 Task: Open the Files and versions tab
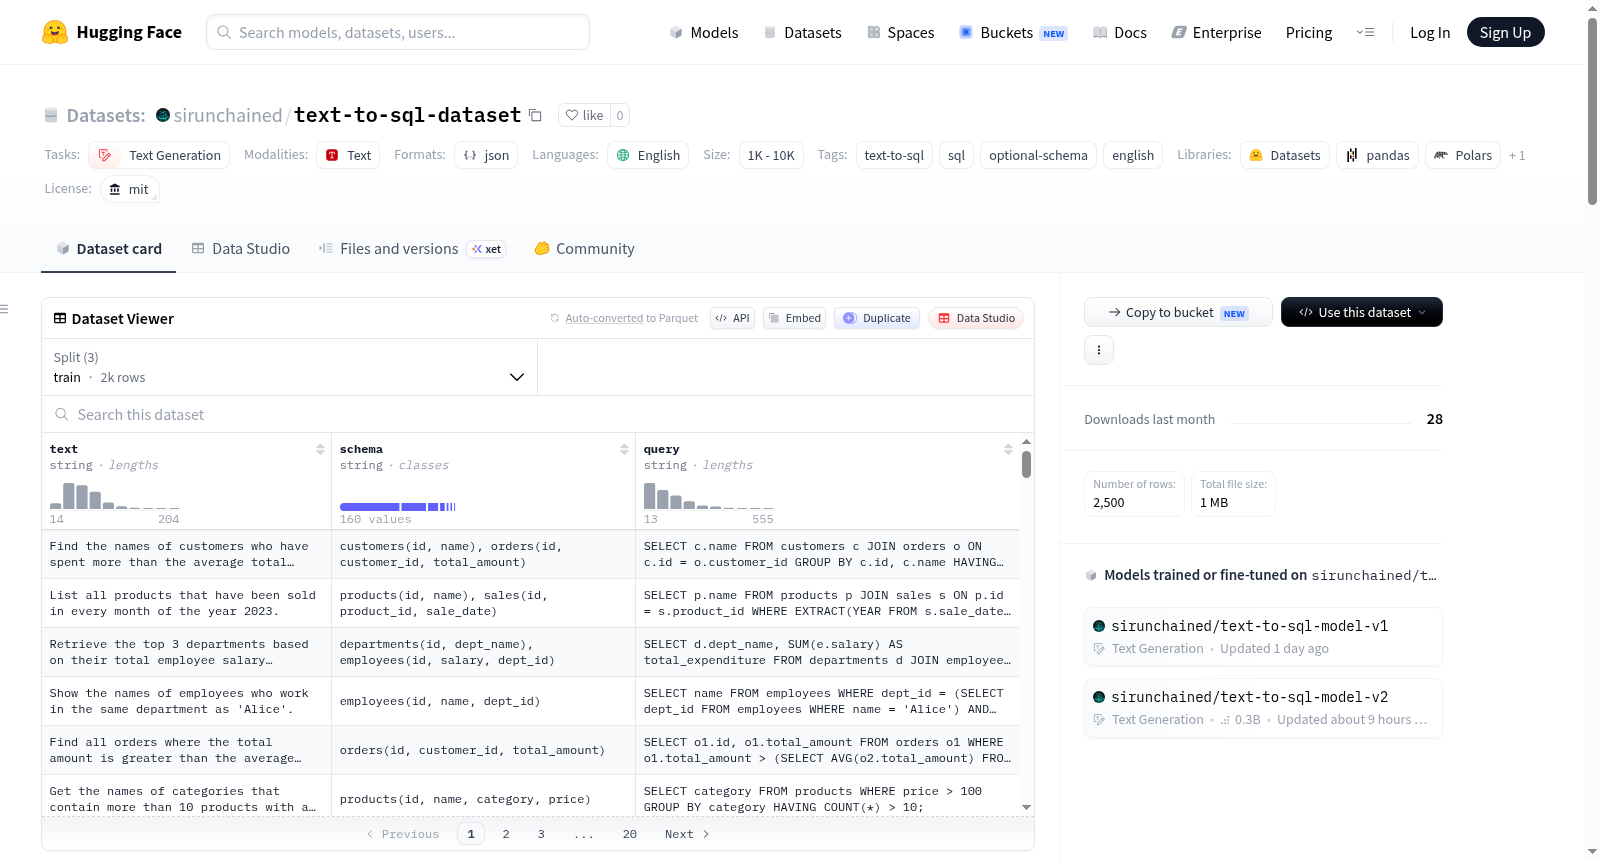[412, 249]
